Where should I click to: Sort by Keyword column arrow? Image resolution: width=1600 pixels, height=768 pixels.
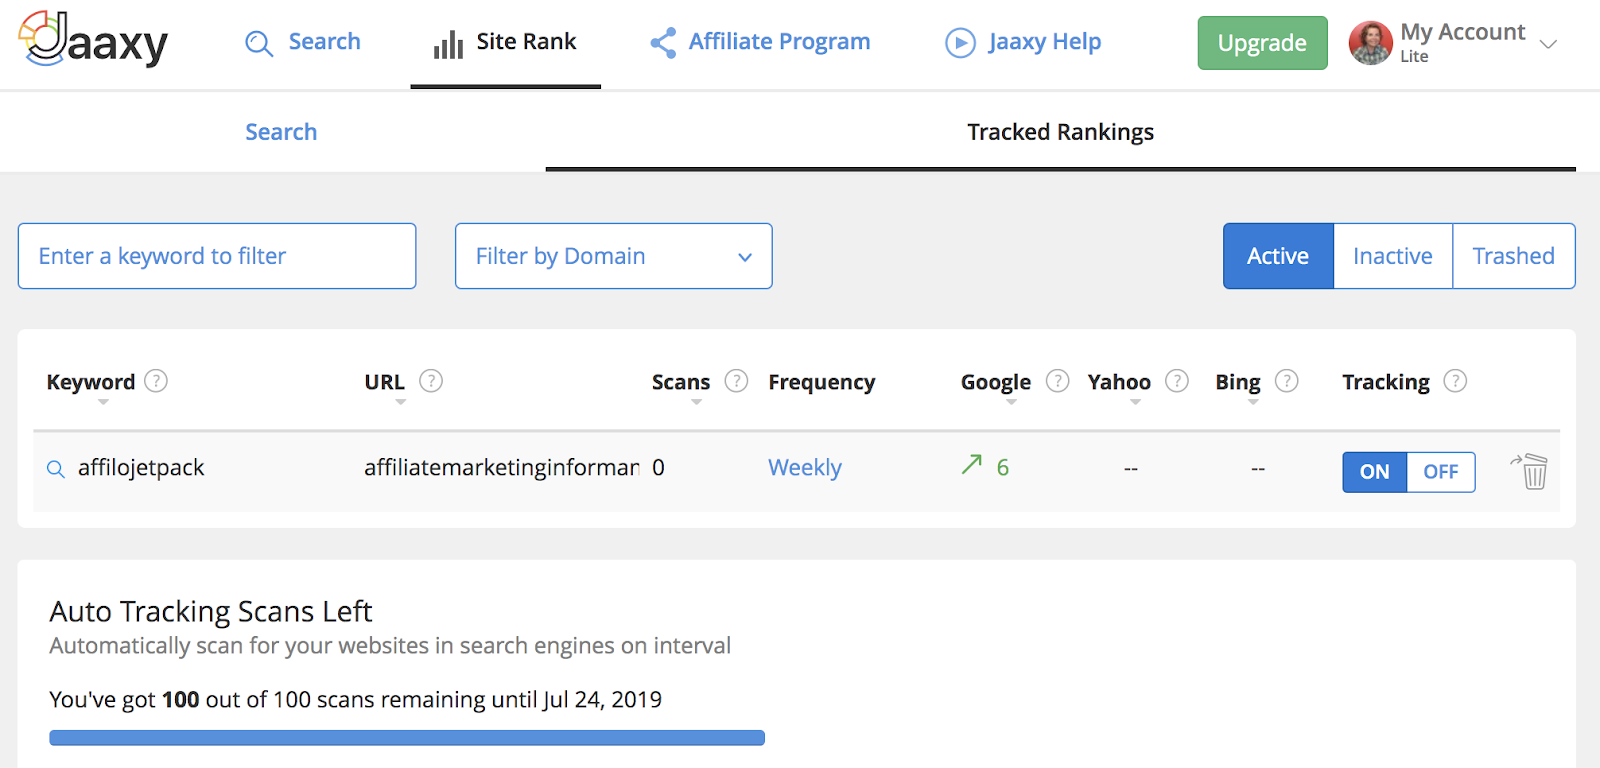[x=103, y=402]
